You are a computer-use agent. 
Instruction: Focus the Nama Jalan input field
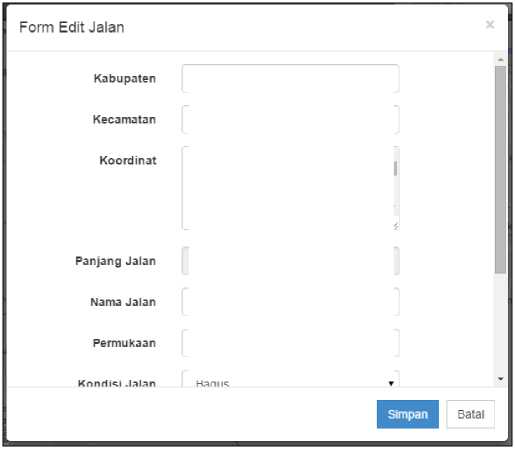290,302
